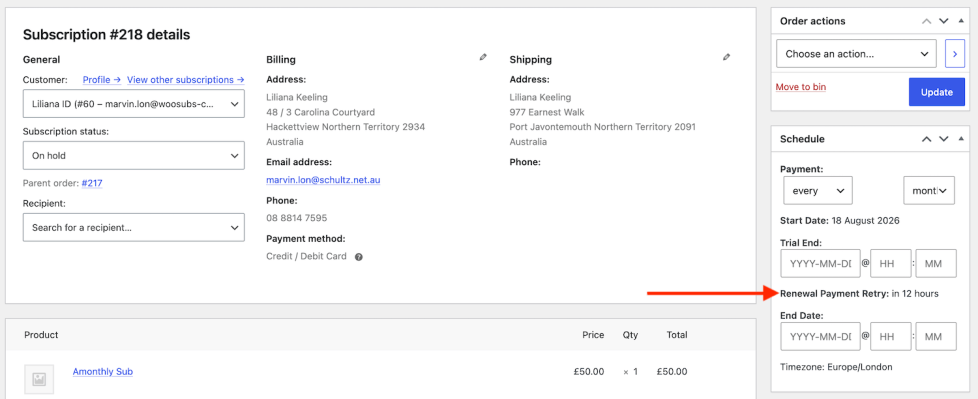
Task: Move Schedule panel up
Action: [926, 139]
